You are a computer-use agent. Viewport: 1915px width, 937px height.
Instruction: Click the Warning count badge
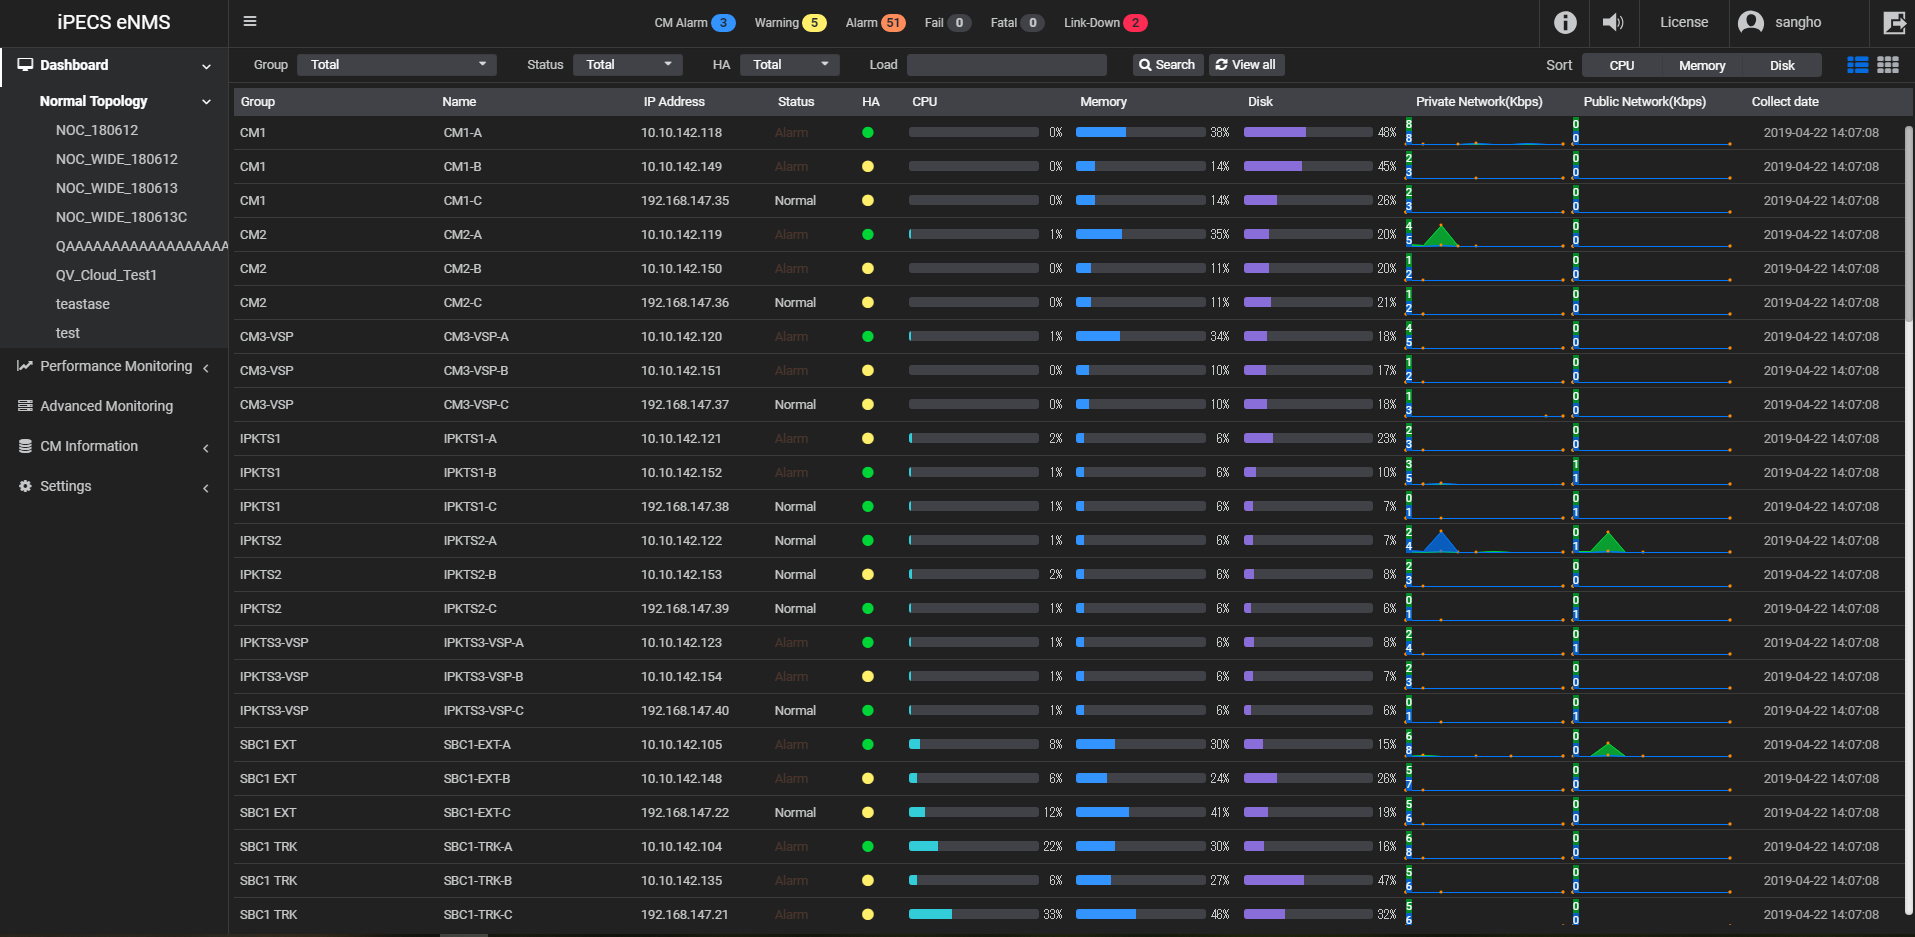[x=814, y=23]
